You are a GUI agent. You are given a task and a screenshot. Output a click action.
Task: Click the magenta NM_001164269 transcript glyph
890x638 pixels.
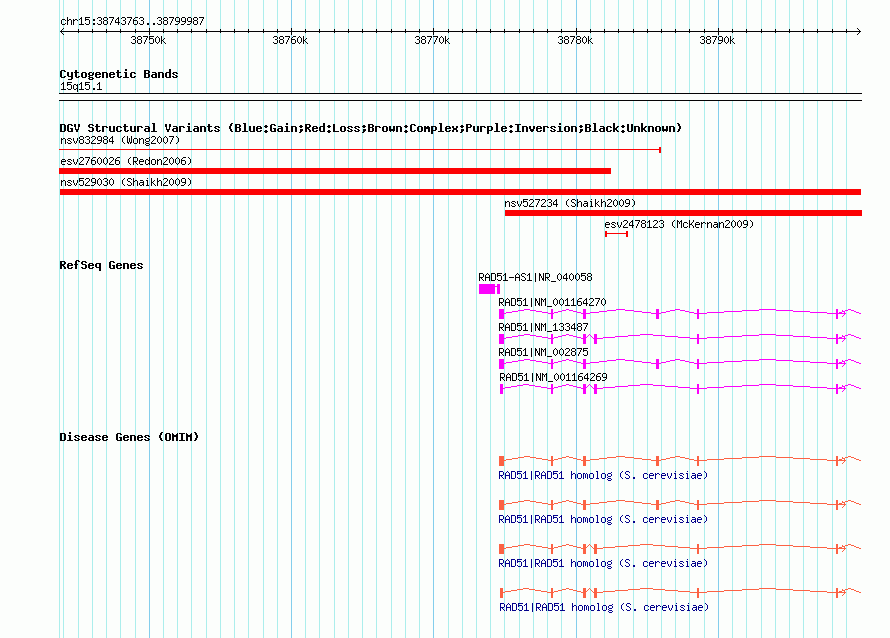[681, 388]
